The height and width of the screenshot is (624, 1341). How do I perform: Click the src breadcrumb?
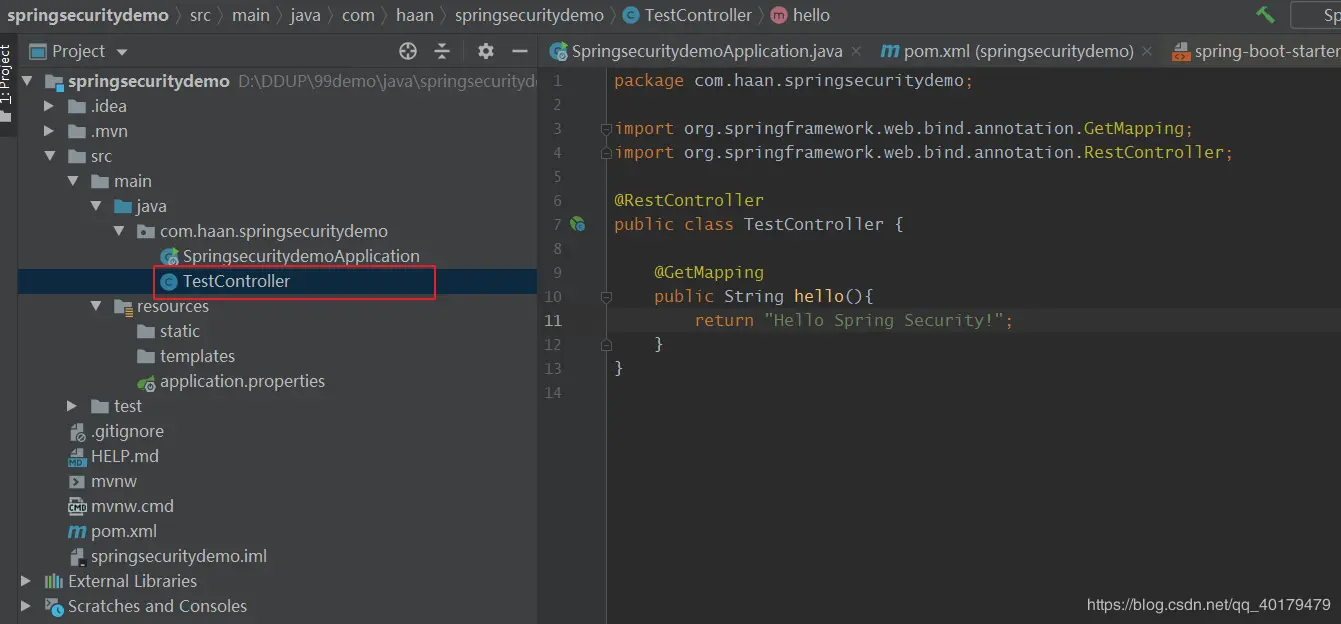[200, 15]
